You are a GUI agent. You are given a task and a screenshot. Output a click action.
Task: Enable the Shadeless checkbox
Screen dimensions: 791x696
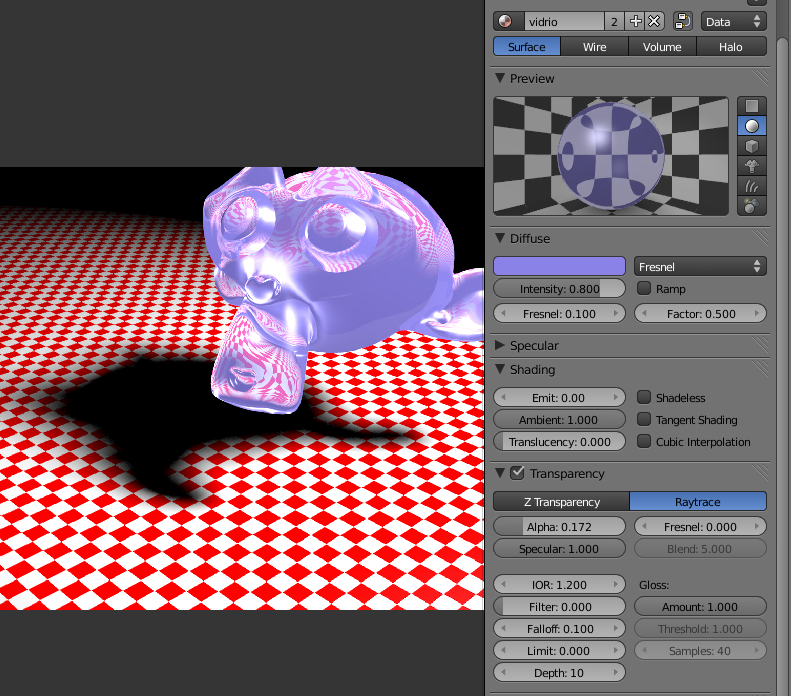pyautogui.click(x=644, y=397)
